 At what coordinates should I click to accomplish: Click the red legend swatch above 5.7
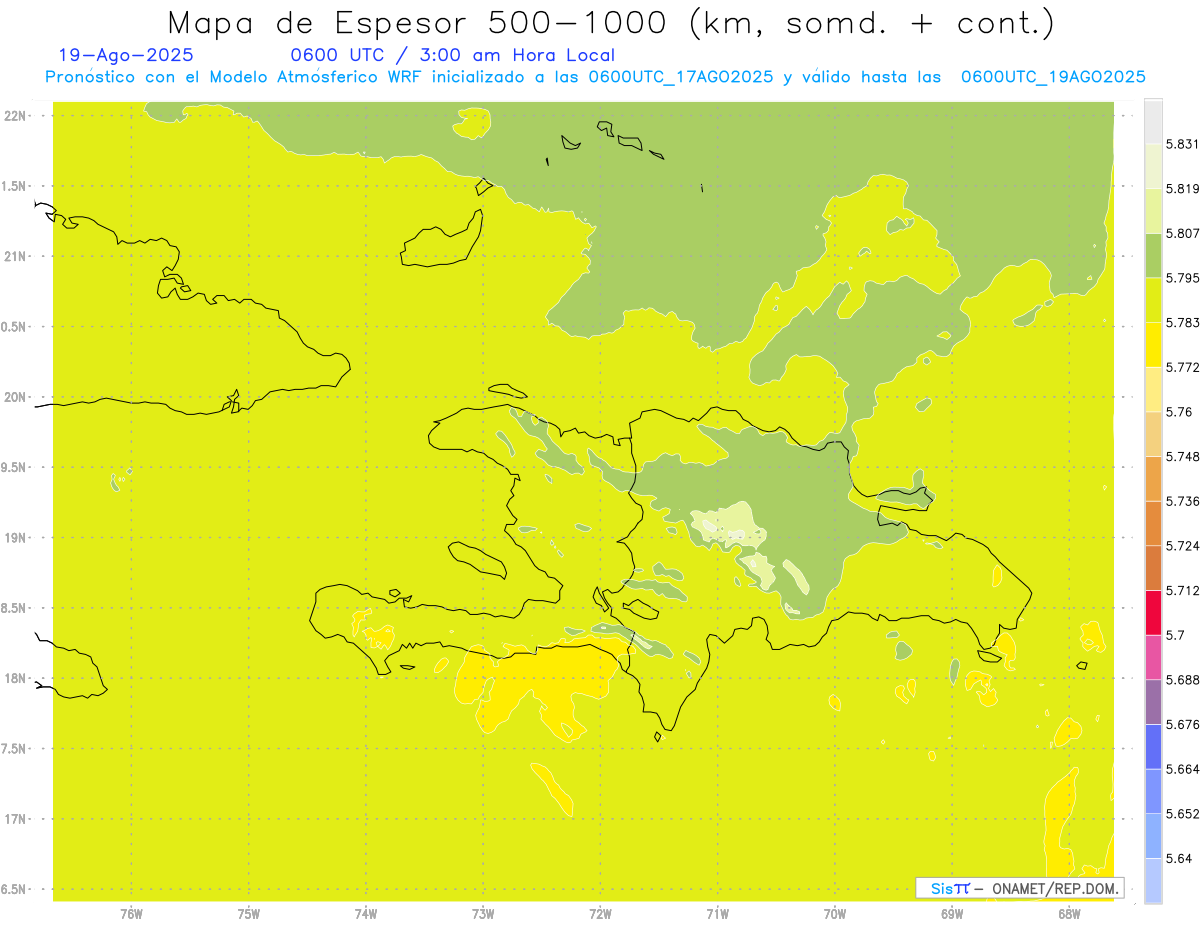[x=1153, y=613]
